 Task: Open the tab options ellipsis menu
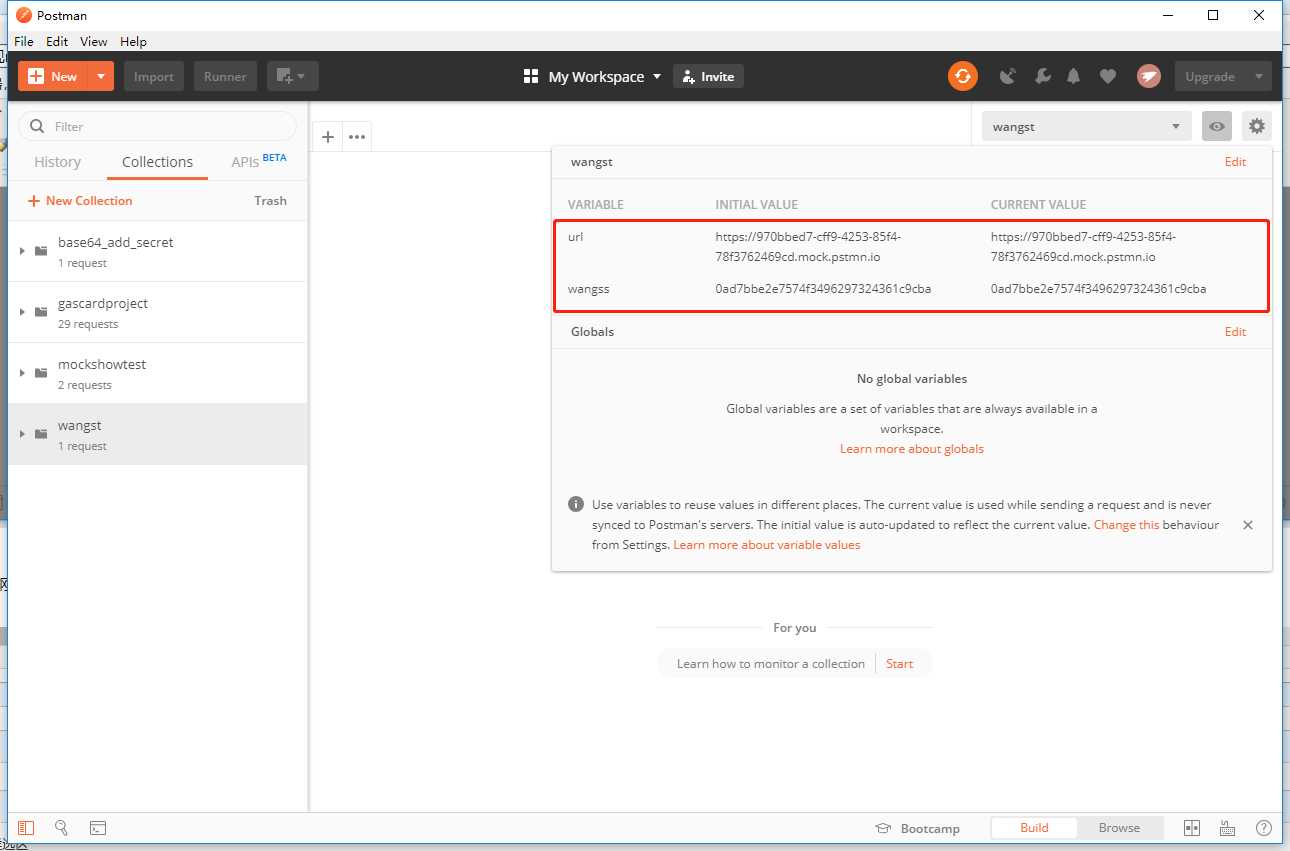[x=357, y=137]
